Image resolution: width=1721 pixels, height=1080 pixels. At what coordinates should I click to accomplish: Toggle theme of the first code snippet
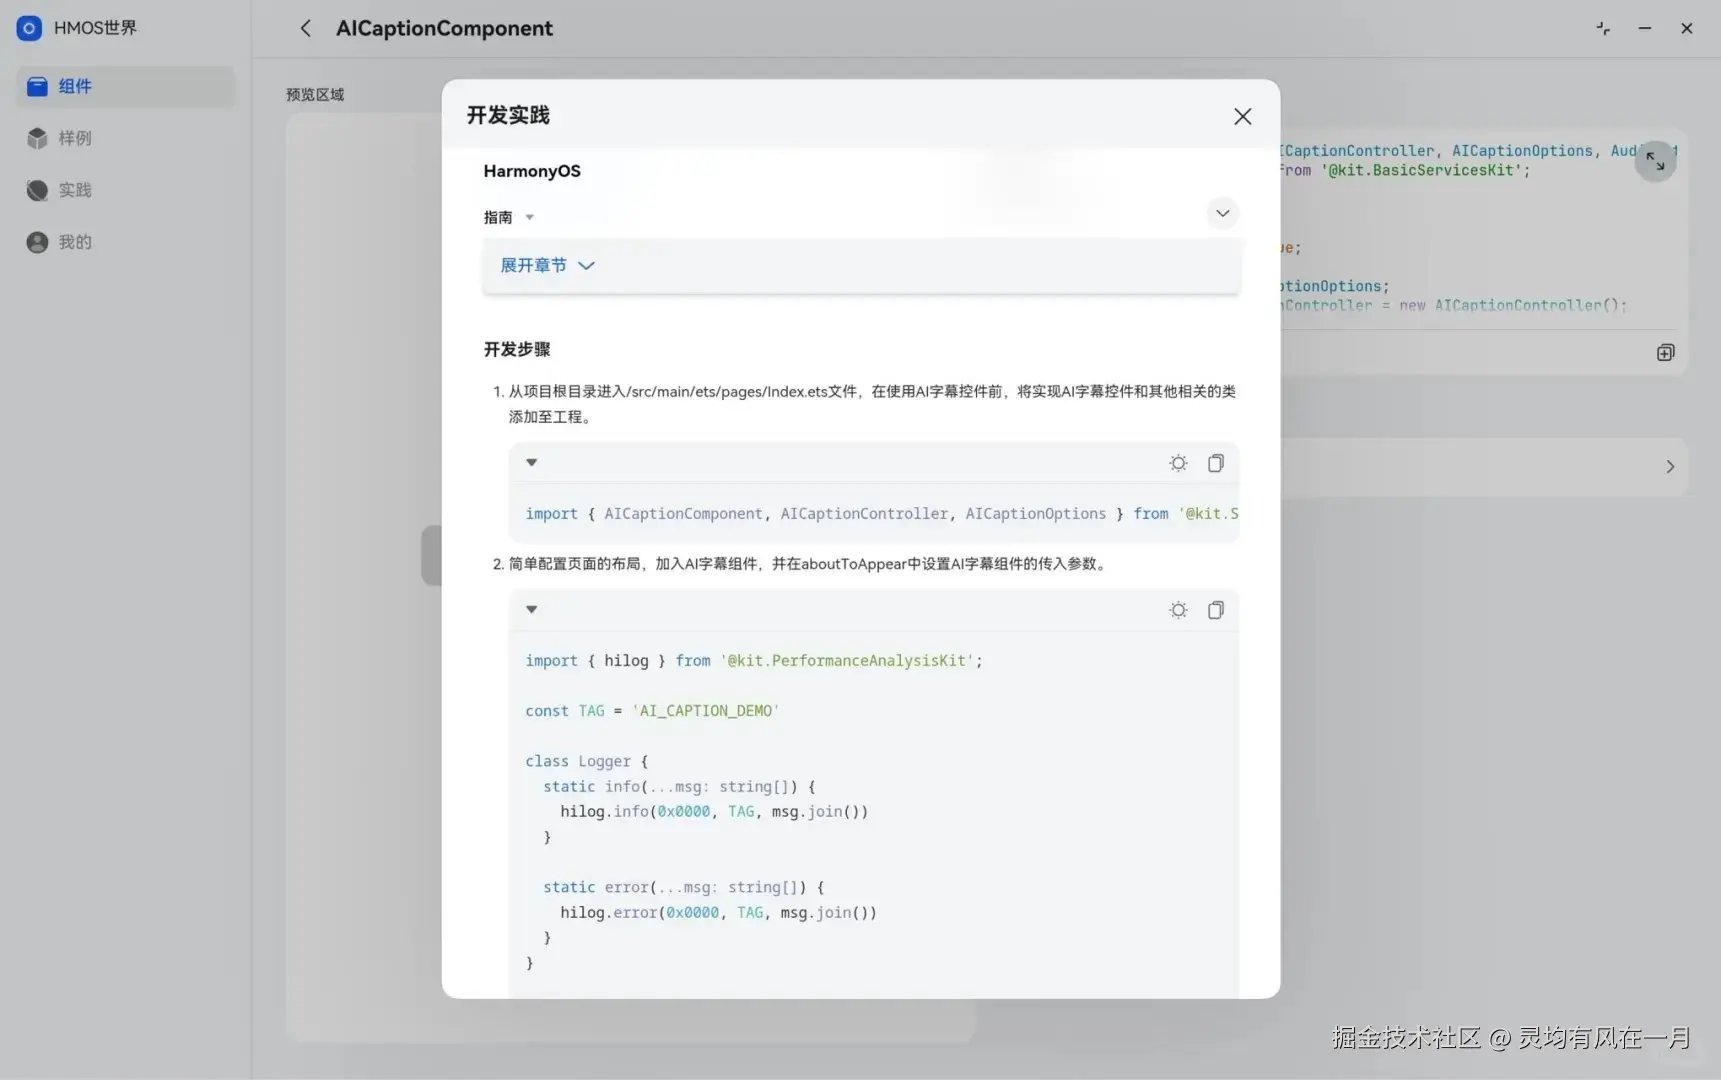coord(1178,462)
